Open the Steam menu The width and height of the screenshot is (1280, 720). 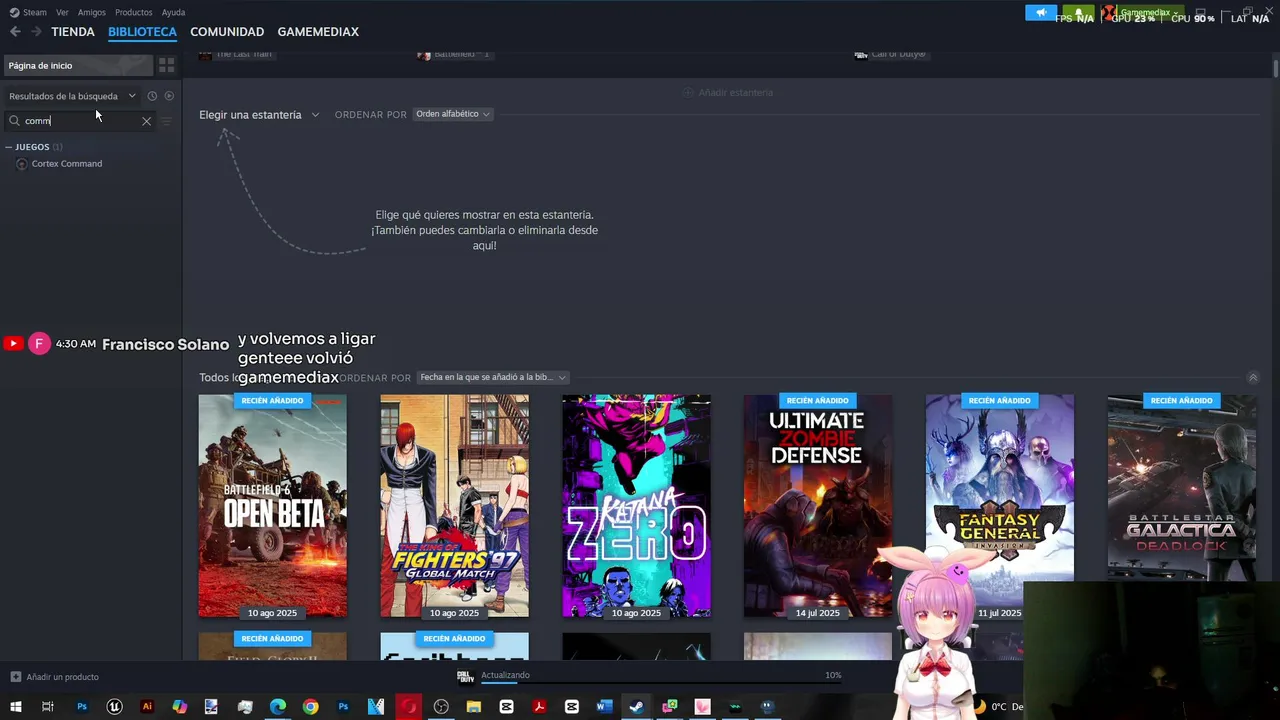(x=28, y=12)
